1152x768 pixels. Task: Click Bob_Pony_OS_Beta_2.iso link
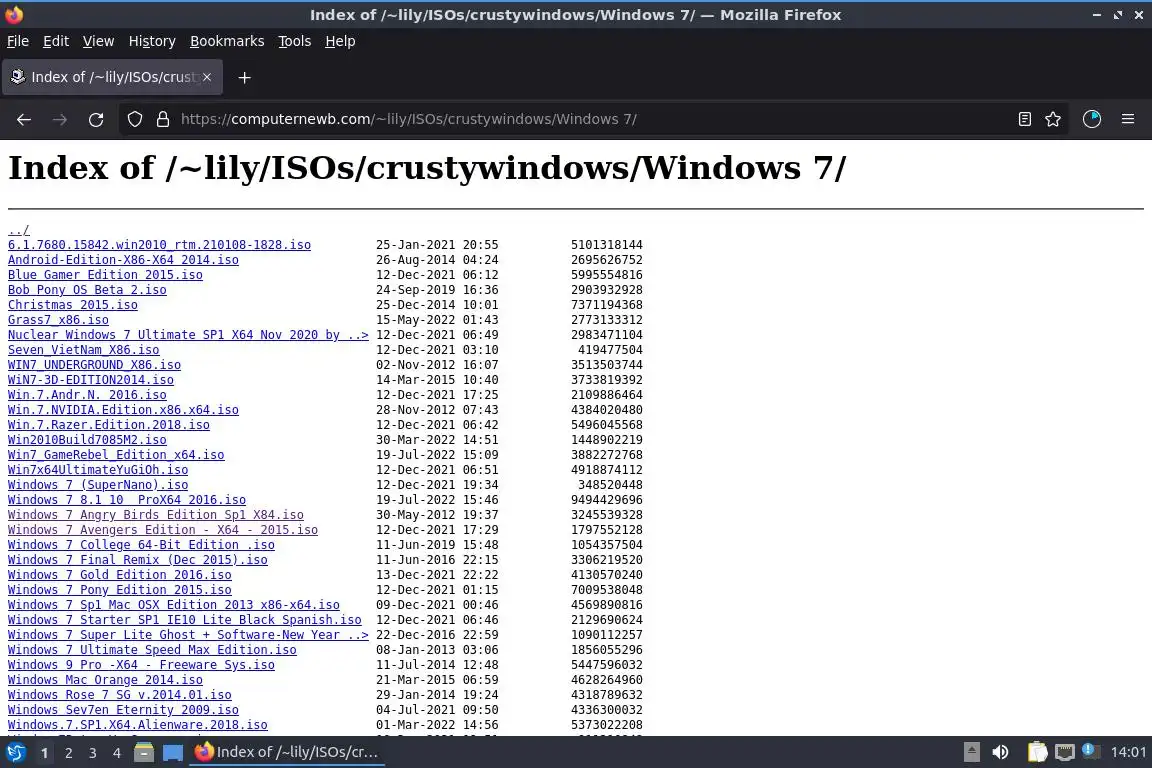(87, 290)
